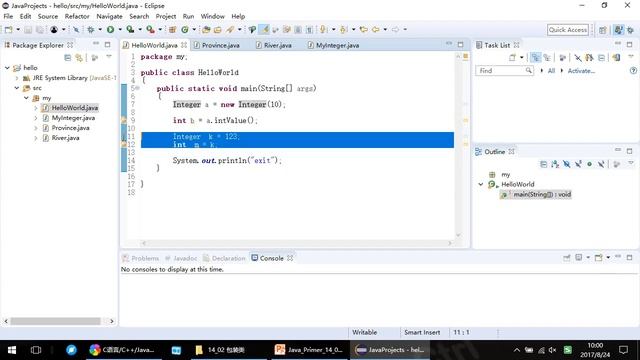Collapse the src folder node

point(17,88)
